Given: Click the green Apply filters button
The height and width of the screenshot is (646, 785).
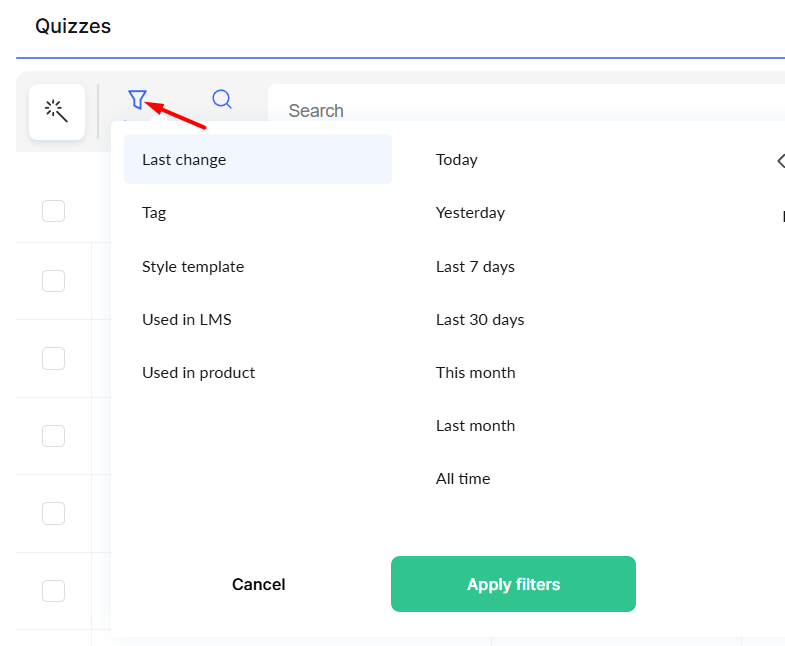Looking at the screenshot, I should 513,584.
